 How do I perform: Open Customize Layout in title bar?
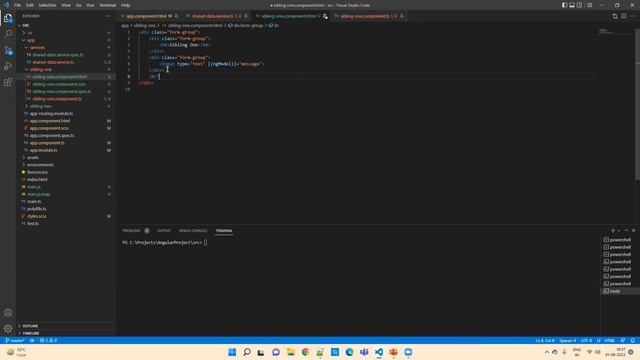tap(589, 5)
